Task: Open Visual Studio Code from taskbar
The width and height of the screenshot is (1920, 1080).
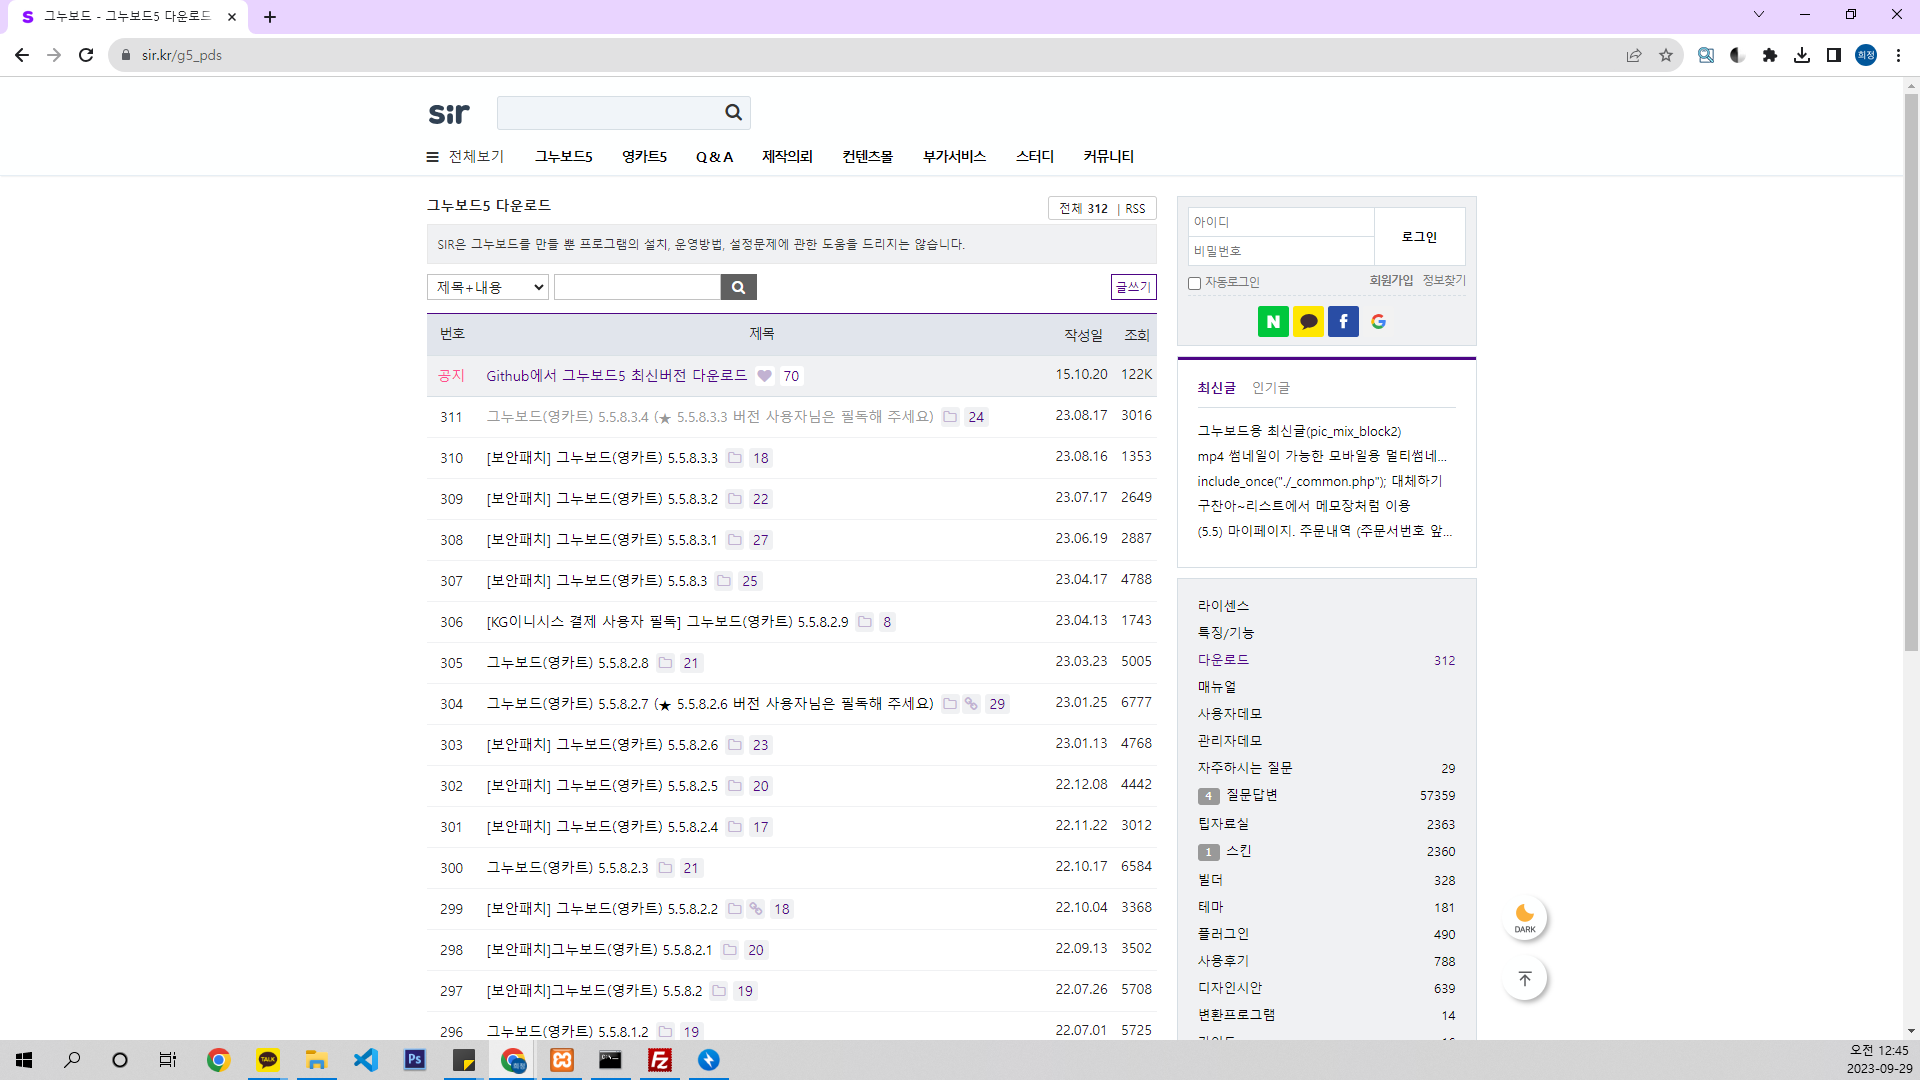Action: 366,1060
